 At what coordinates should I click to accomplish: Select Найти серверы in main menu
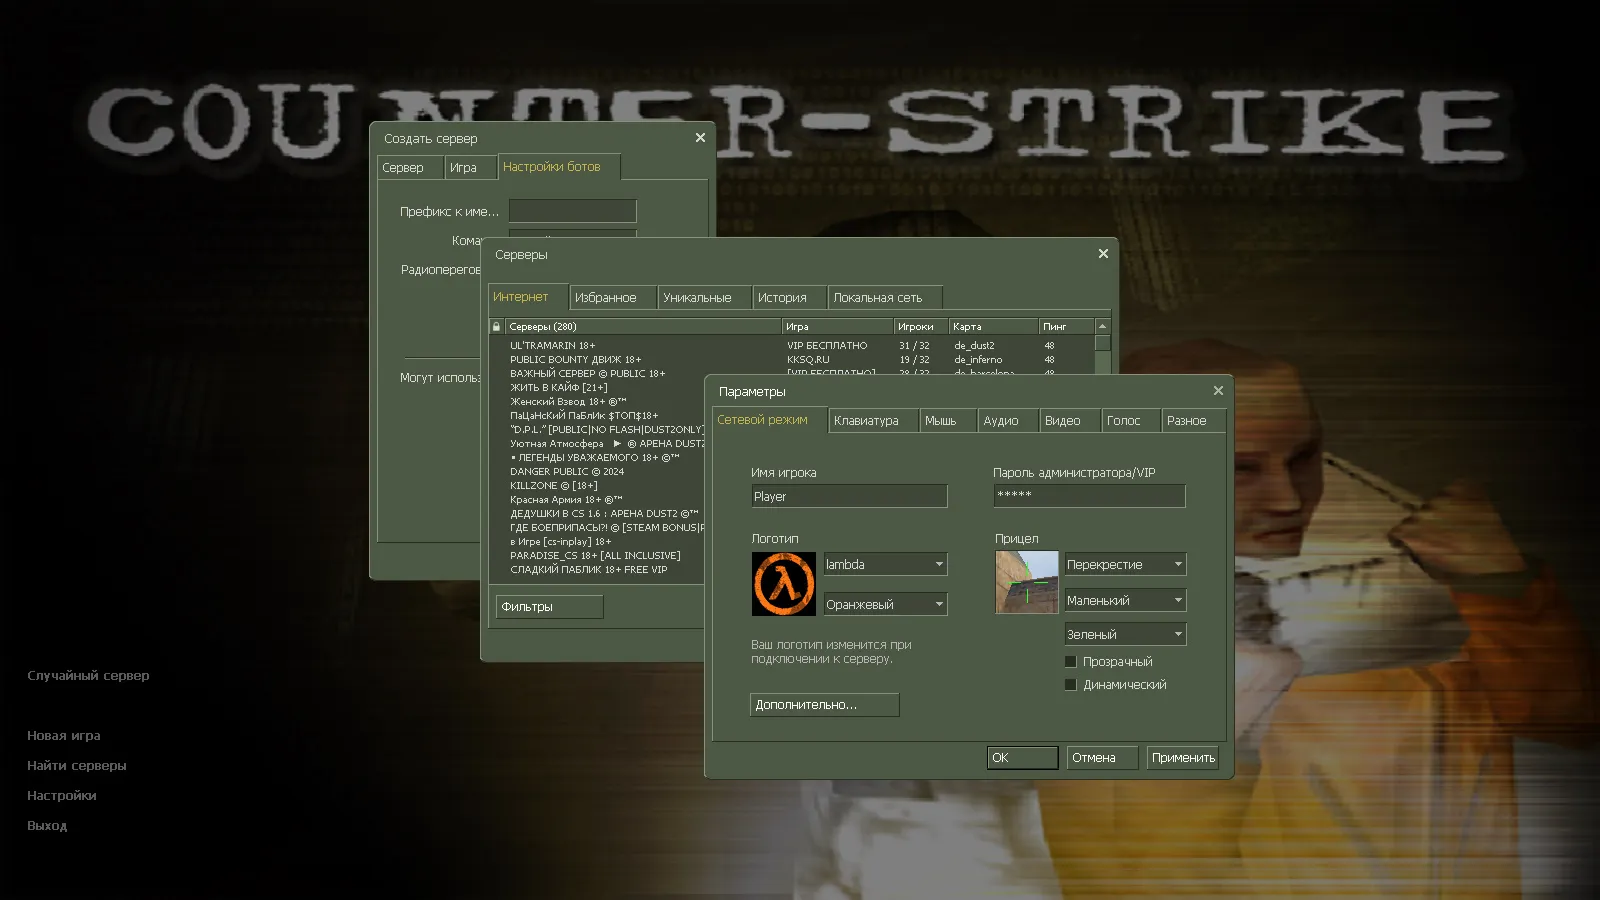(77, 766)
